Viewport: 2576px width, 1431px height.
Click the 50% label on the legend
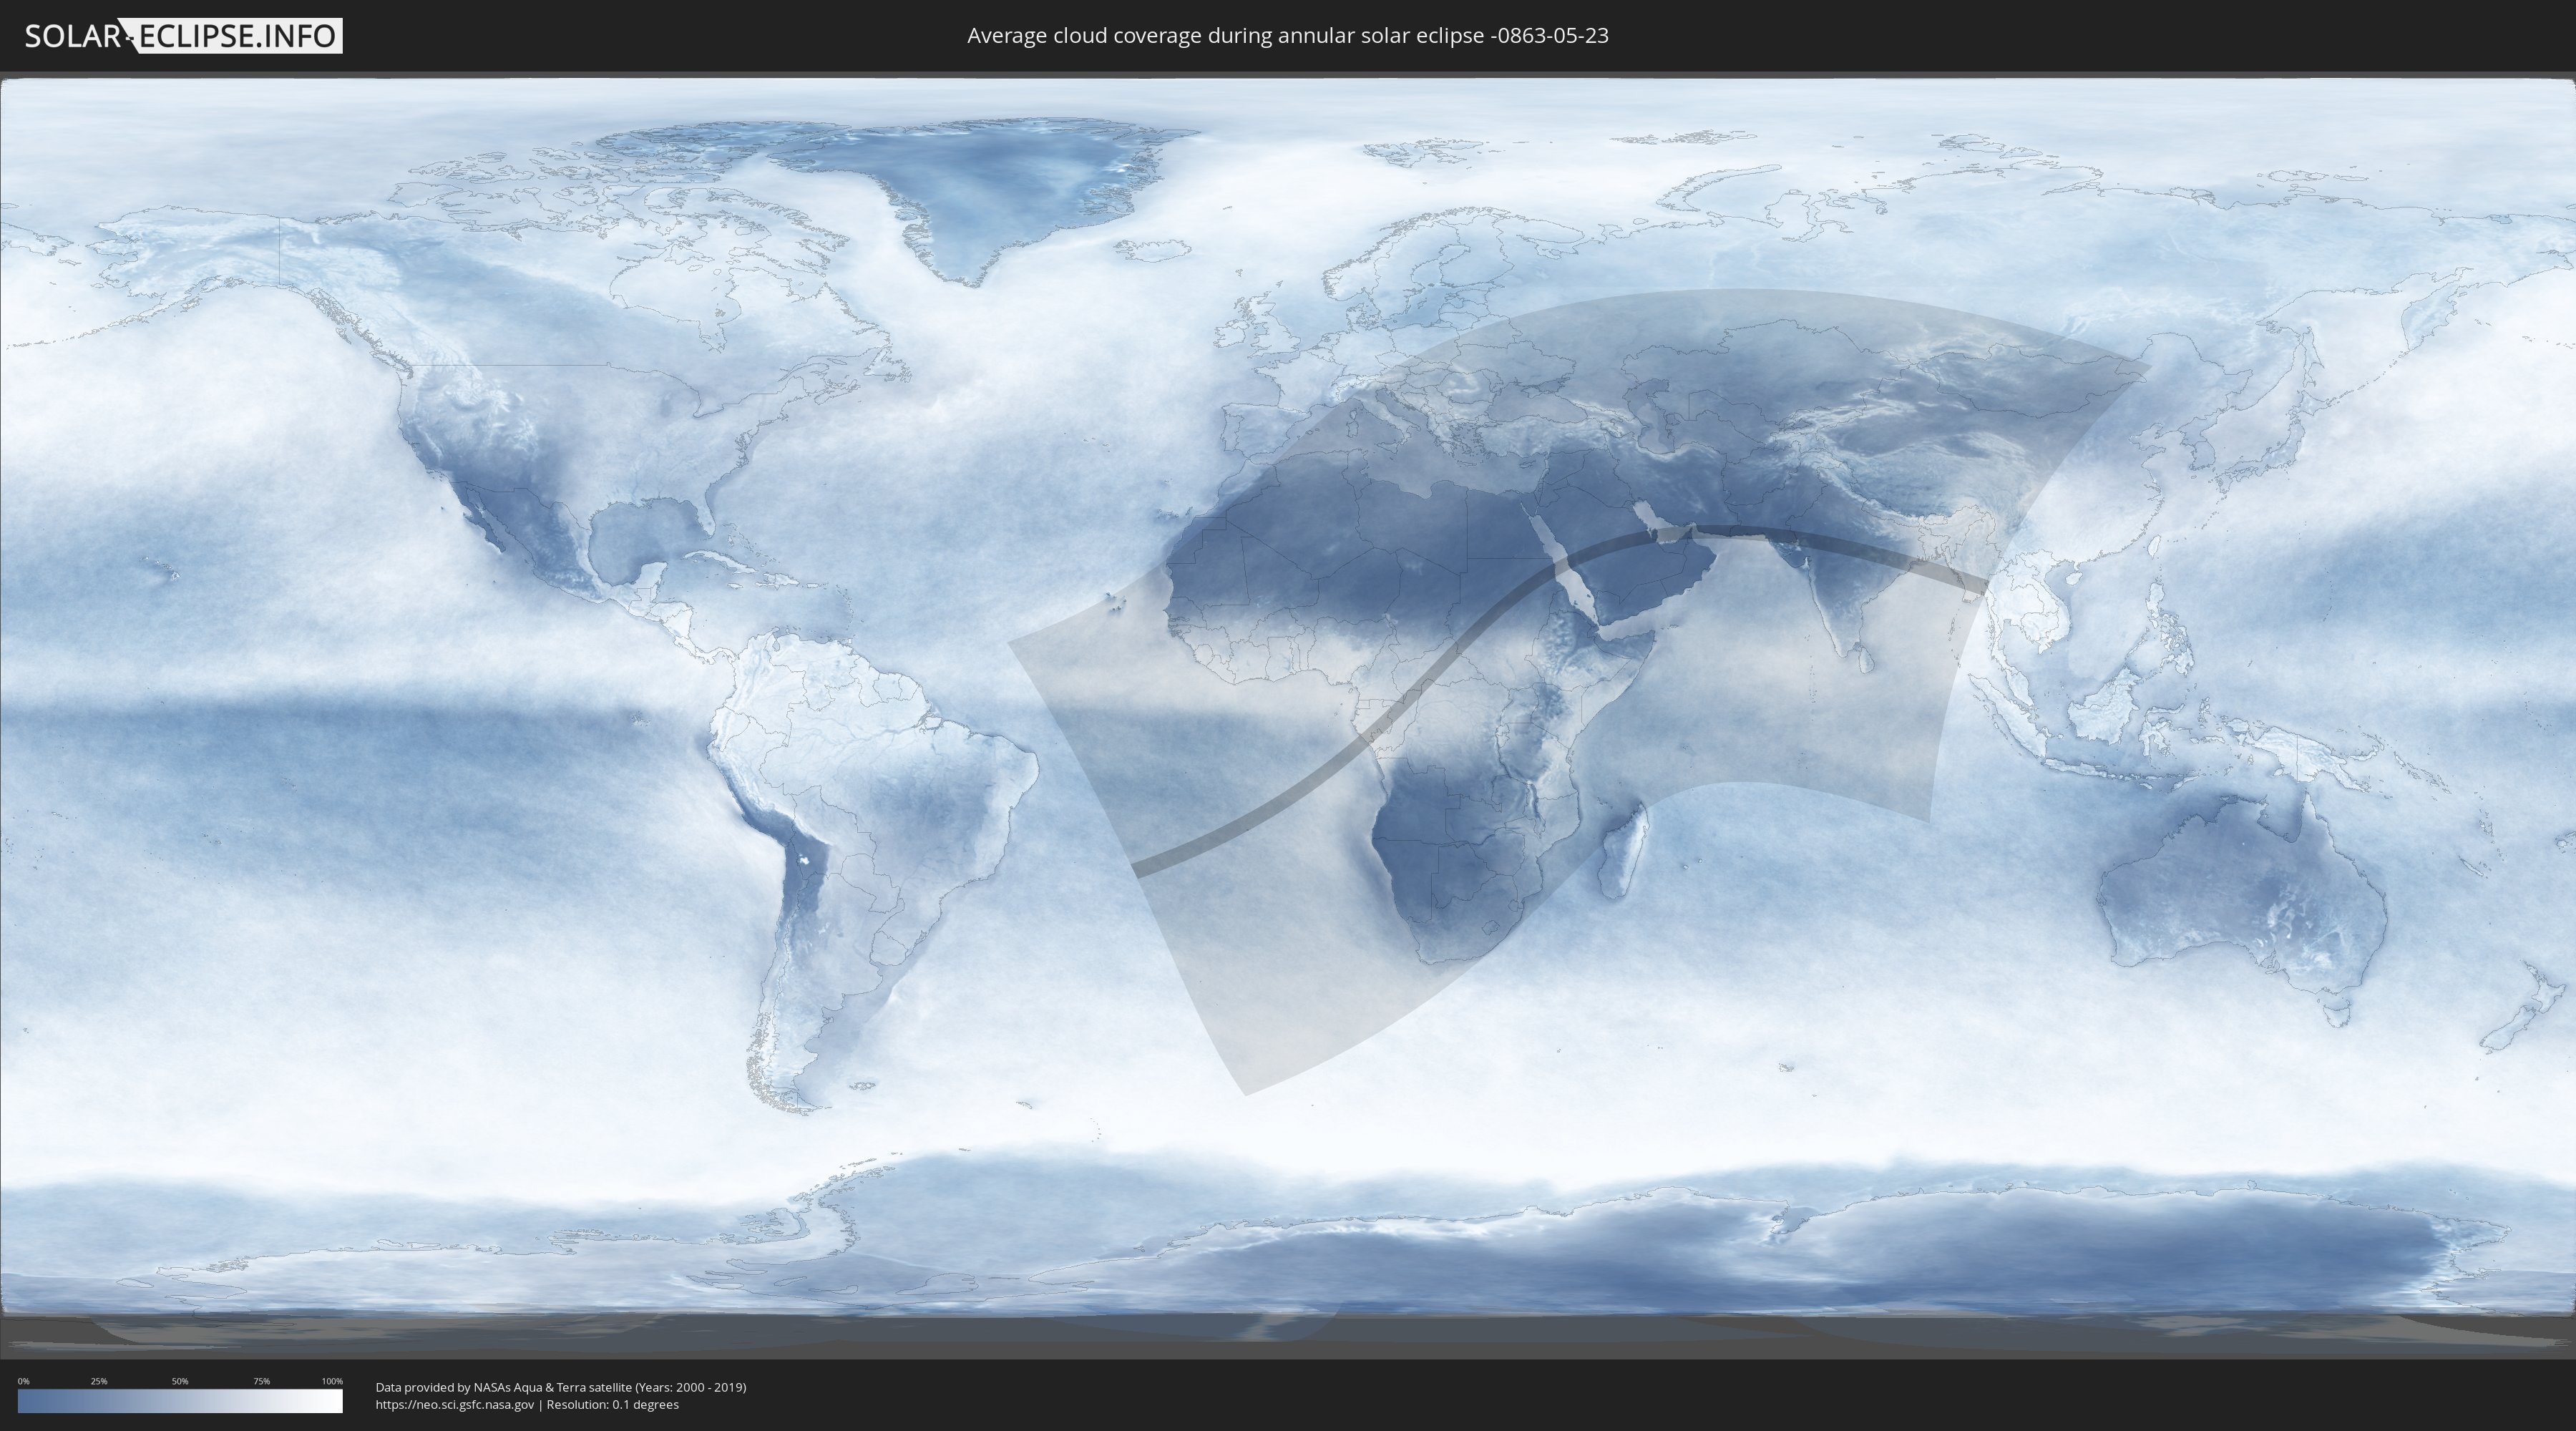pyautogui.click(x=180, y=1381)
